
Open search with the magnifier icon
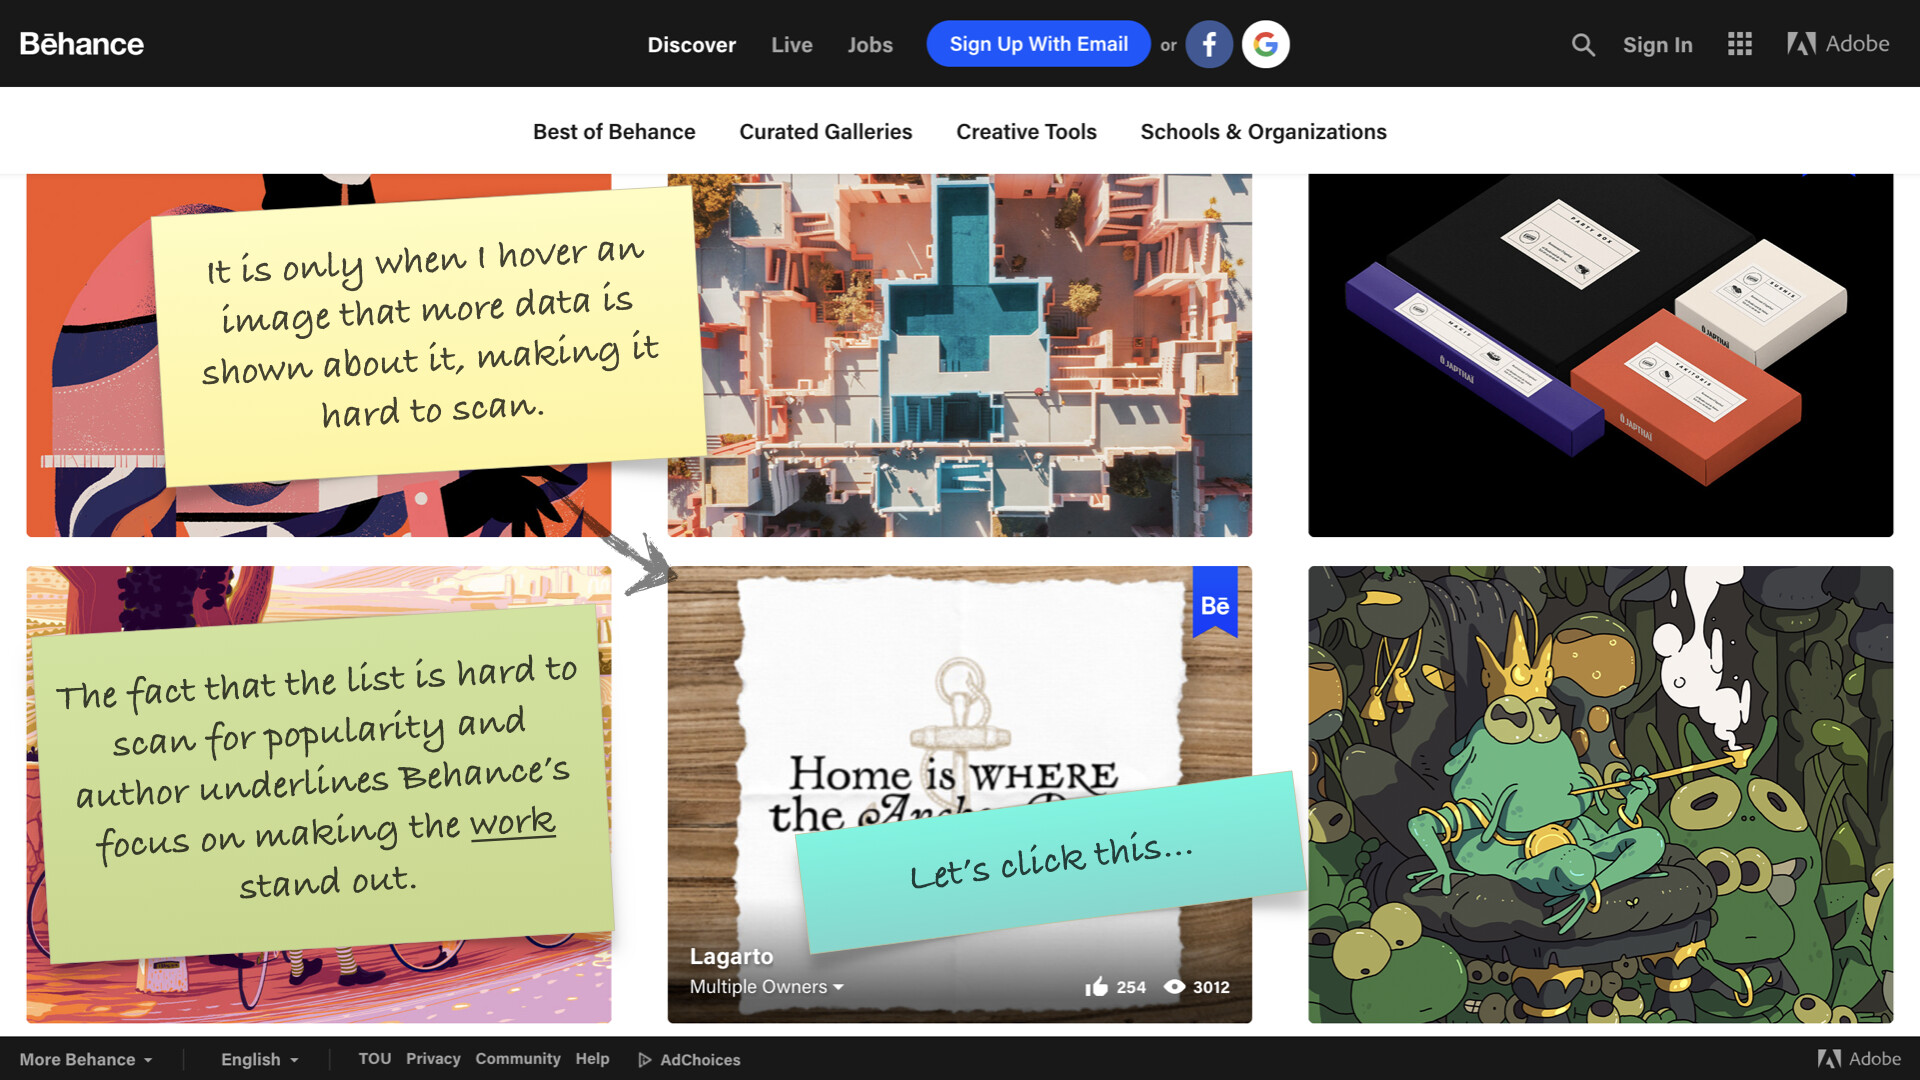tap(1582, 44)
